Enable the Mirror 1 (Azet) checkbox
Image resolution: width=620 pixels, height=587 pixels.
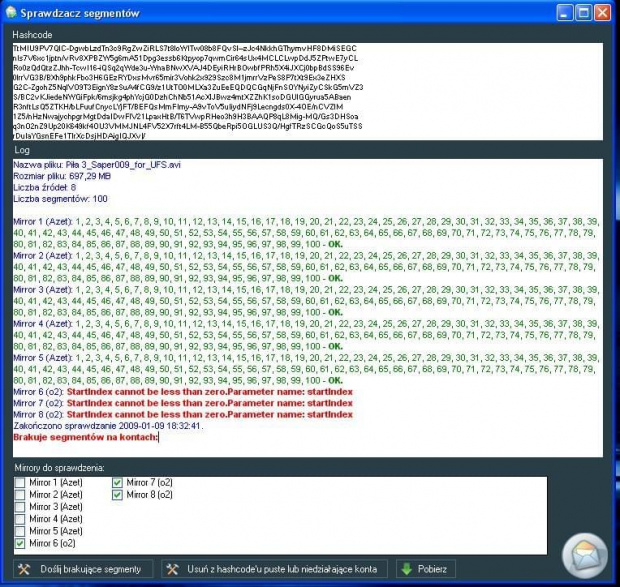pyautogui.click(x=19, y=484)
